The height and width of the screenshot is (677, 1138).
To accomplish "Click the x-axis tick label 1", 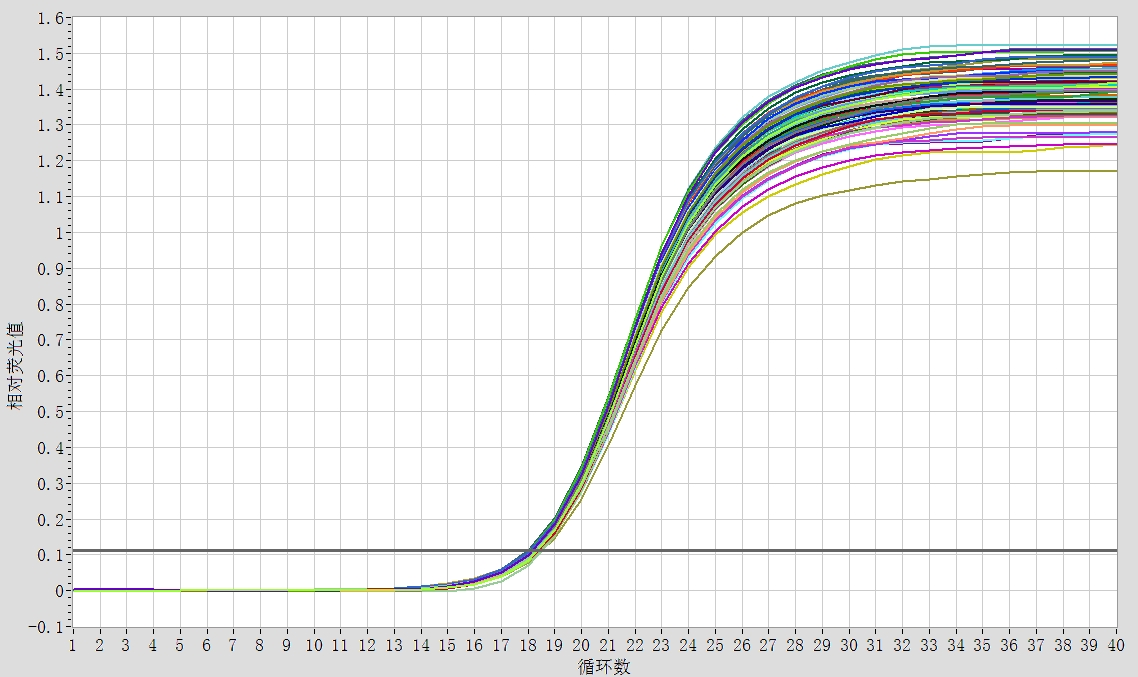I will (x=73, y=646).
